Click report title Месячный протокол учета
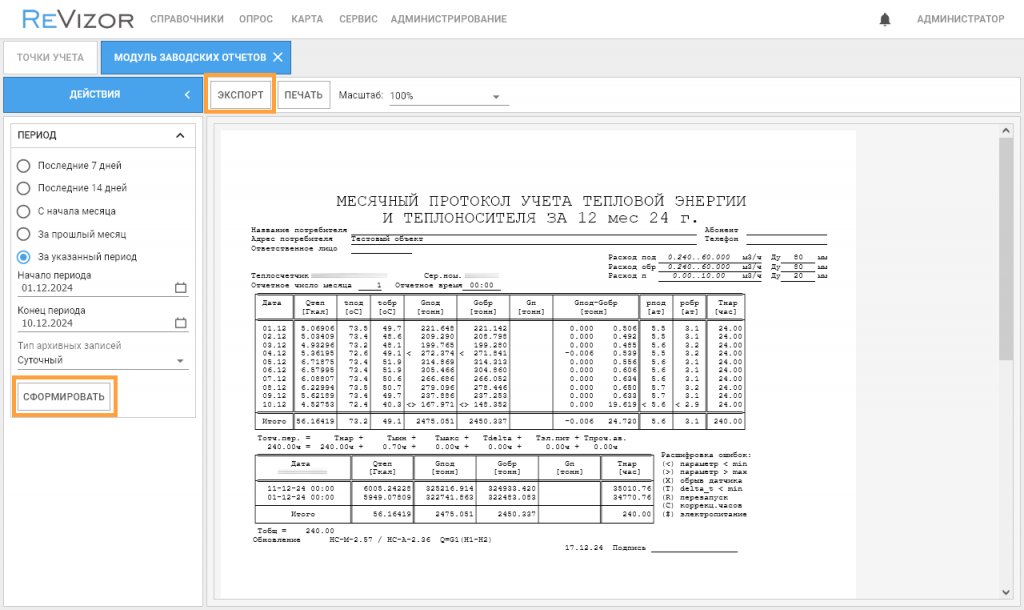 click(541, 209)
